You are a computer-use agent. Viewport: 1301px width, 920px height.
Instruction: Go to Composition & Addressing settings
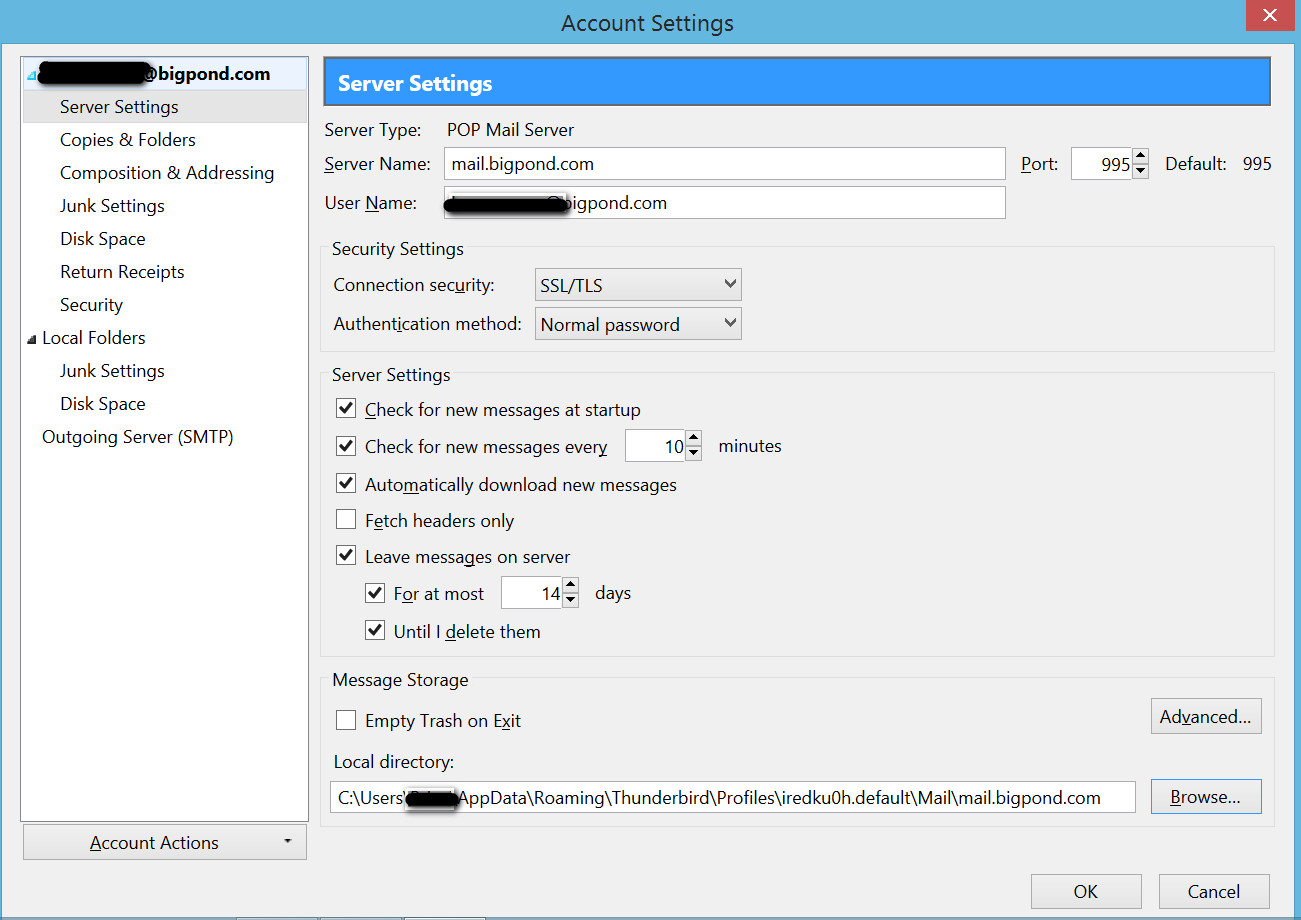[166, 173]
